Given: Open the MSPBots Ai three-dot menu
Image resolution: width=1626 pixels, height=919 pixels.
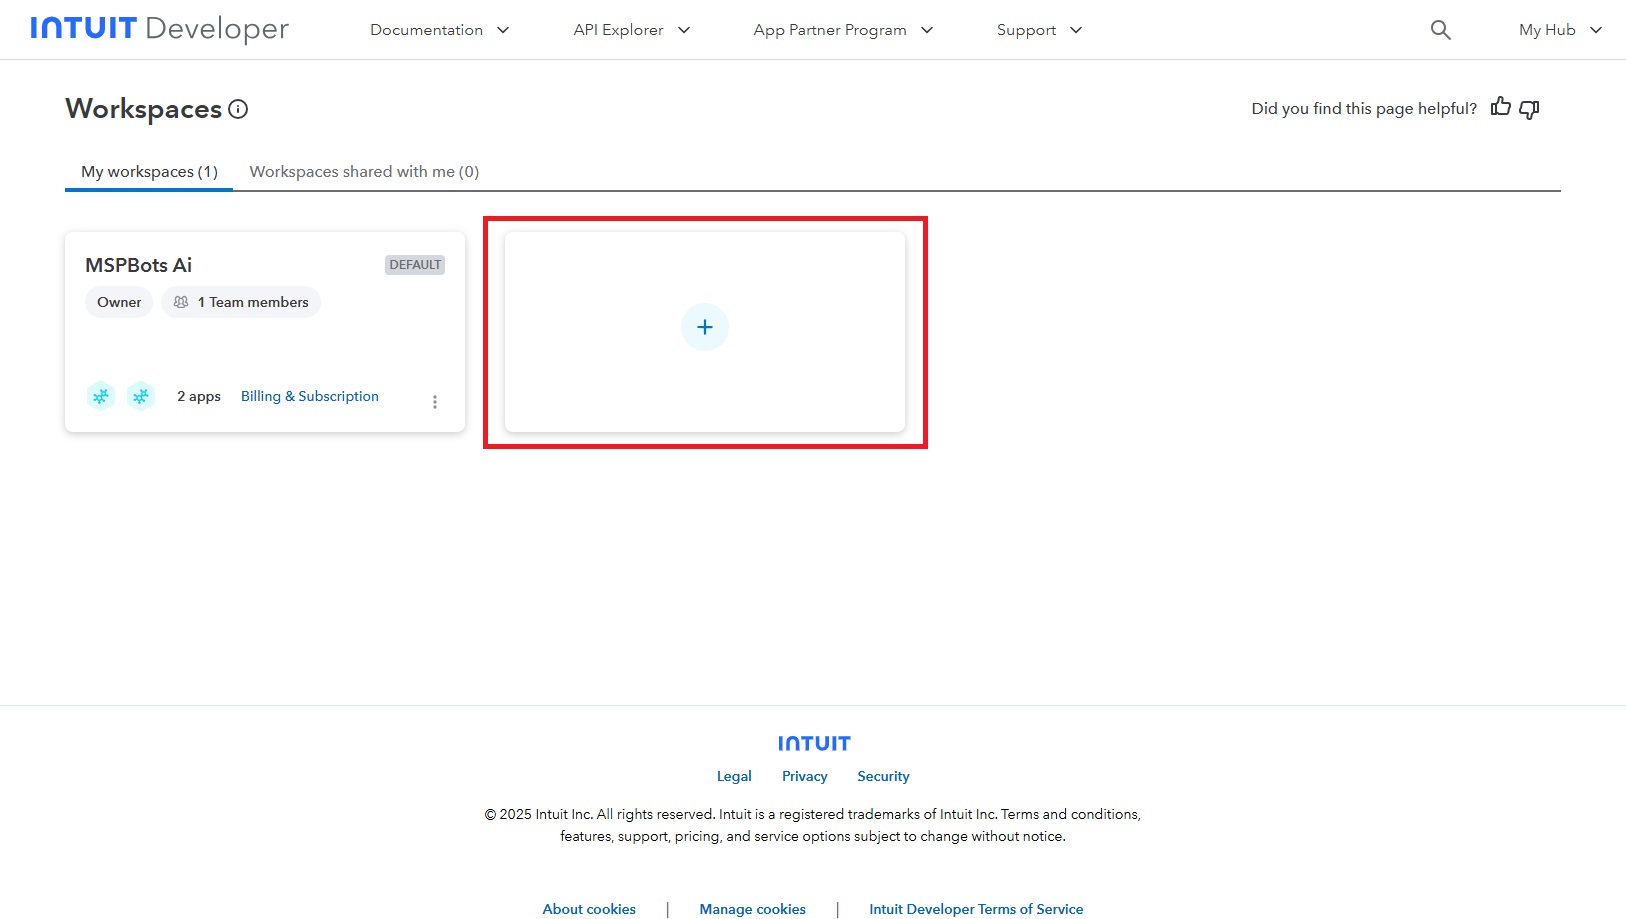Looking at the screenshot, I should point(435,402).
